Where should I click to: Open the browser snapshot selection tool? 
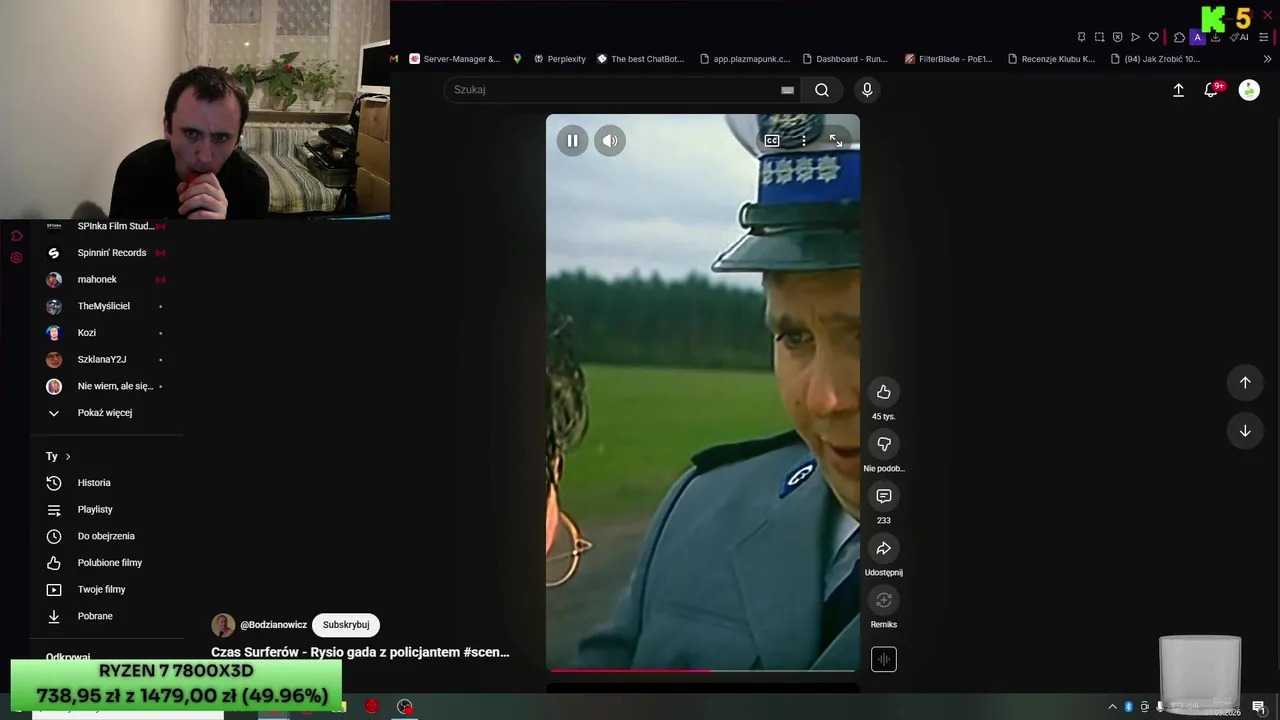[x=1099, y=37]
